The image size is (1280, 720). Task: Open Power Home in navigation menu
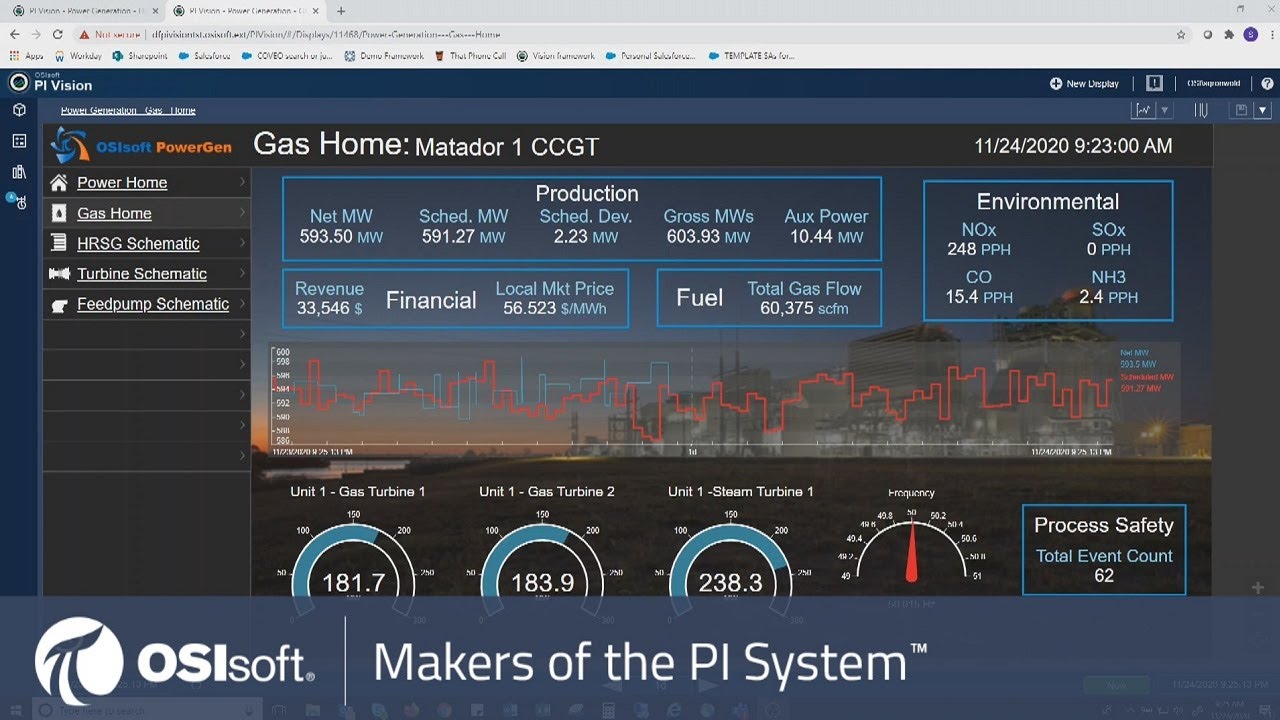click(122, 182)
